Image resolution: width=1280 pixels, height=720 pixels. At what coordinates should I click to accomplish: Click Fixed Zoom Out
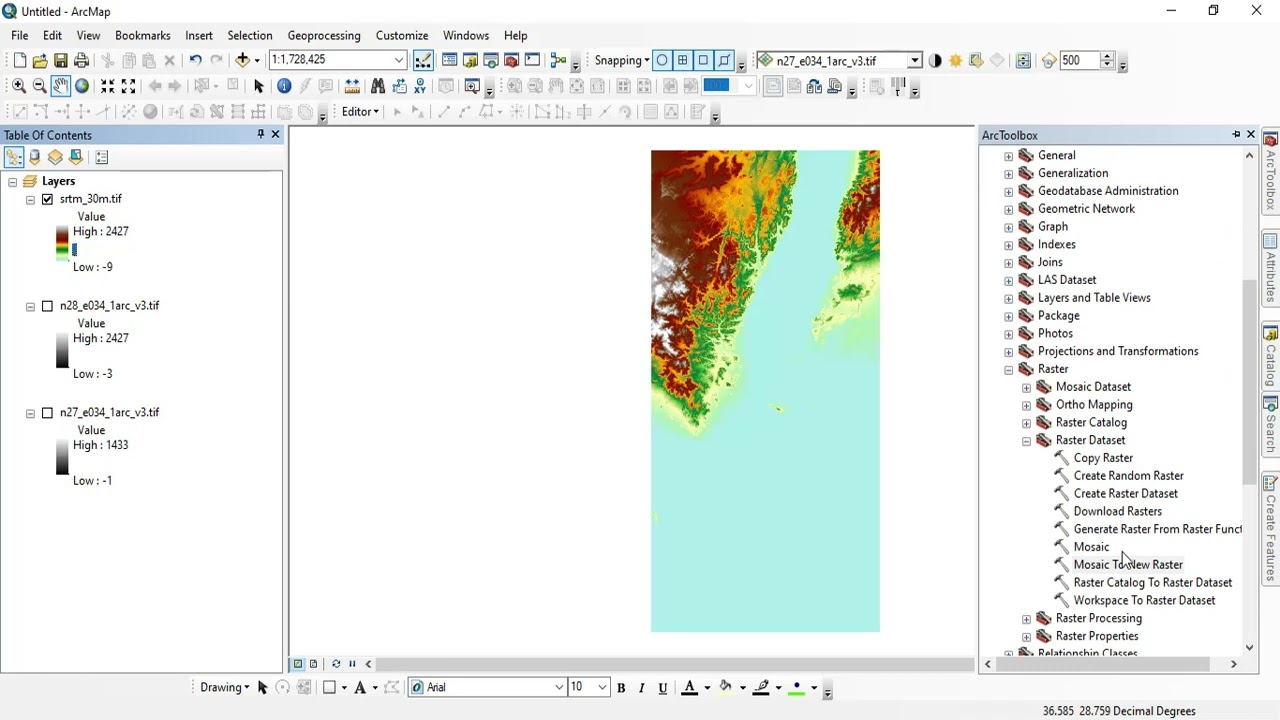click(x=128, y=86)
